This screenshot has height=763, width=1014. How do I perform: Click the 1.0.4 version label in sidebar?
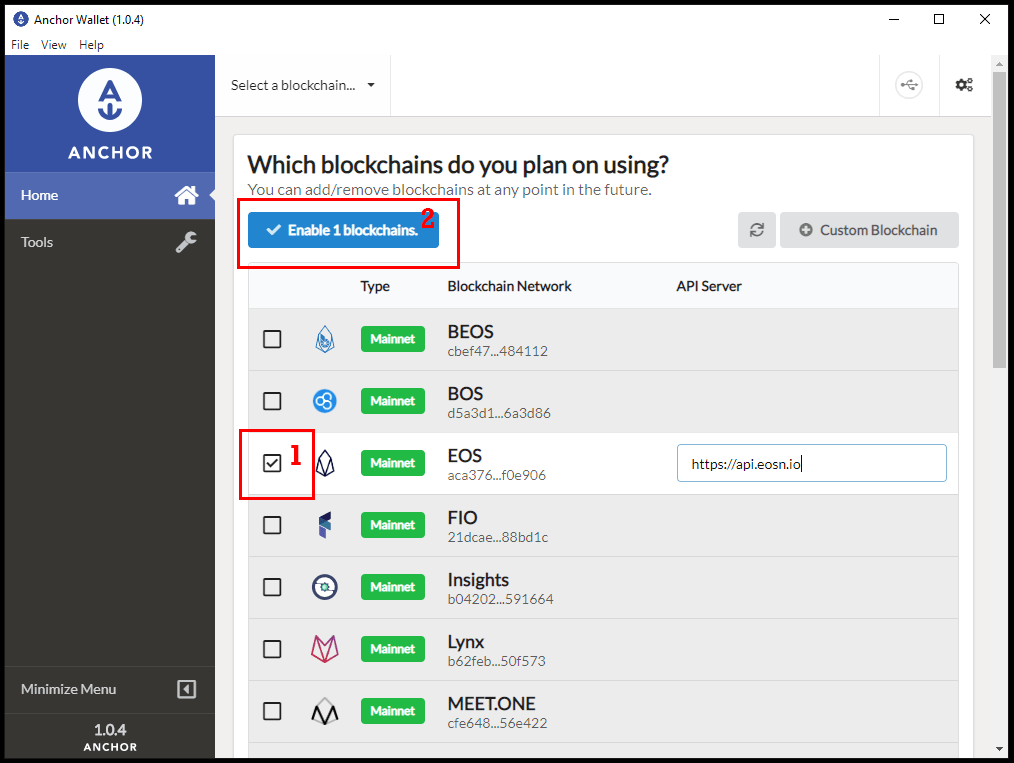coord(110,730)
